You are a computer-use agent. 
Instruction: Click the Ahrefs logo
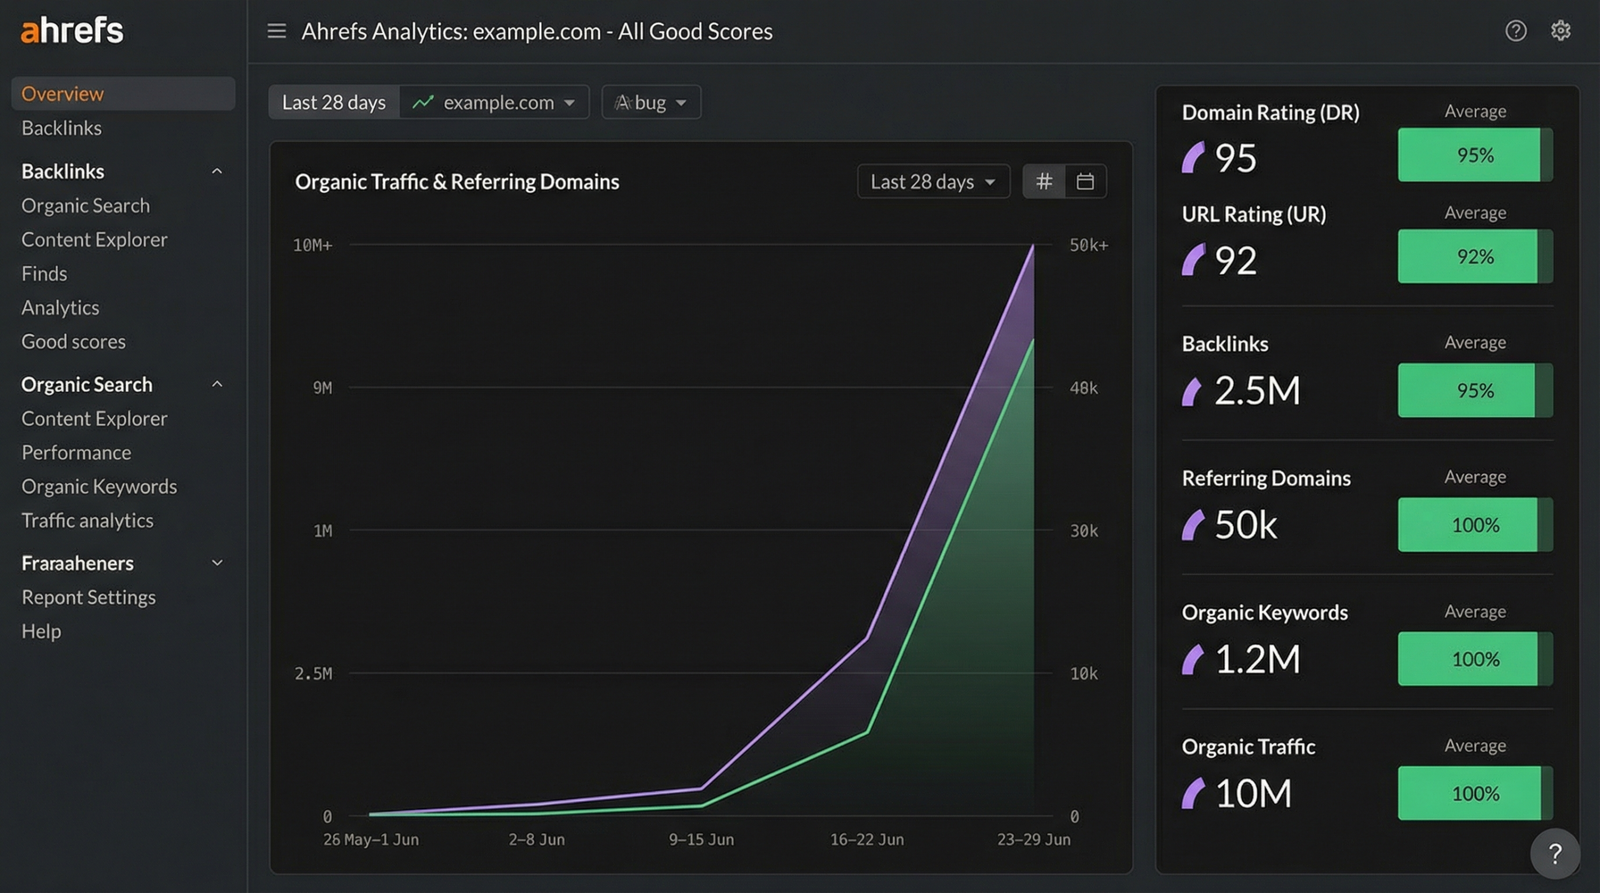point(72,31)
